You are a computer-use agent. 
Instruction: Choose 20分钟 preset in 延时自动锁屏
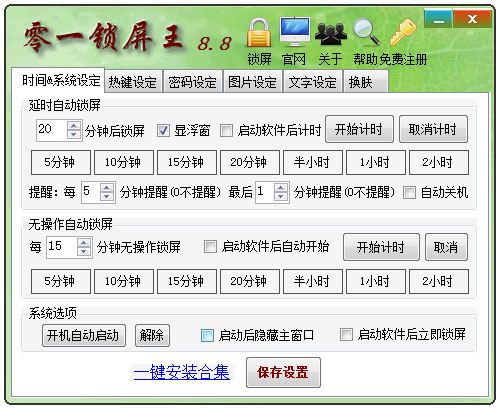click(x=250, y=162)
